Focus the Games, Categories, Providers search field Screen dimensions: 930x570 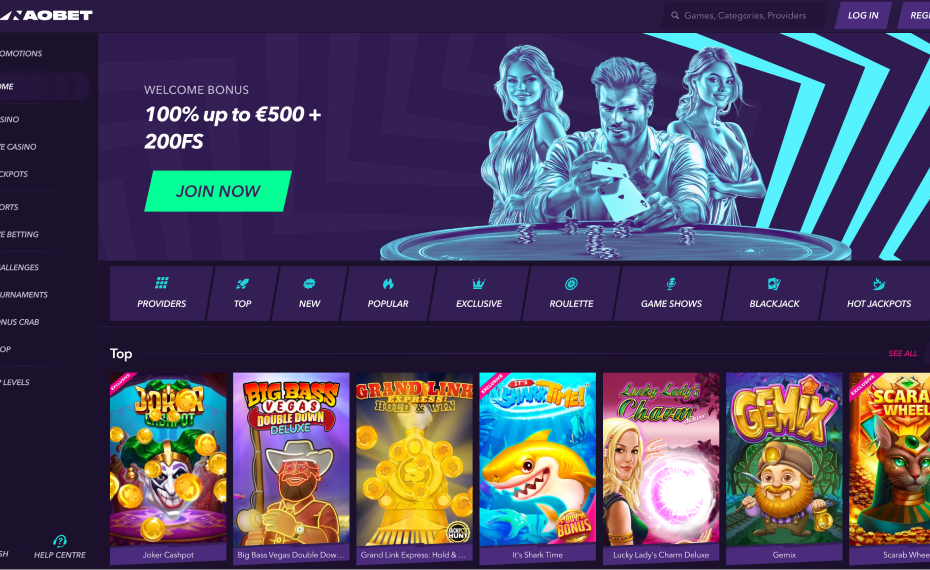tap(746, 15)
